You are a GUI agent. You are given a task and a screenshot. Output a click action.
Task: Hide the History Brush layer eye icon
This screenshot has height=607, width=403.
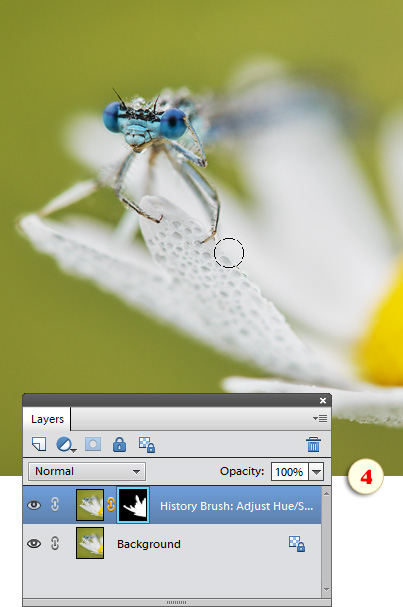[34, 505]
